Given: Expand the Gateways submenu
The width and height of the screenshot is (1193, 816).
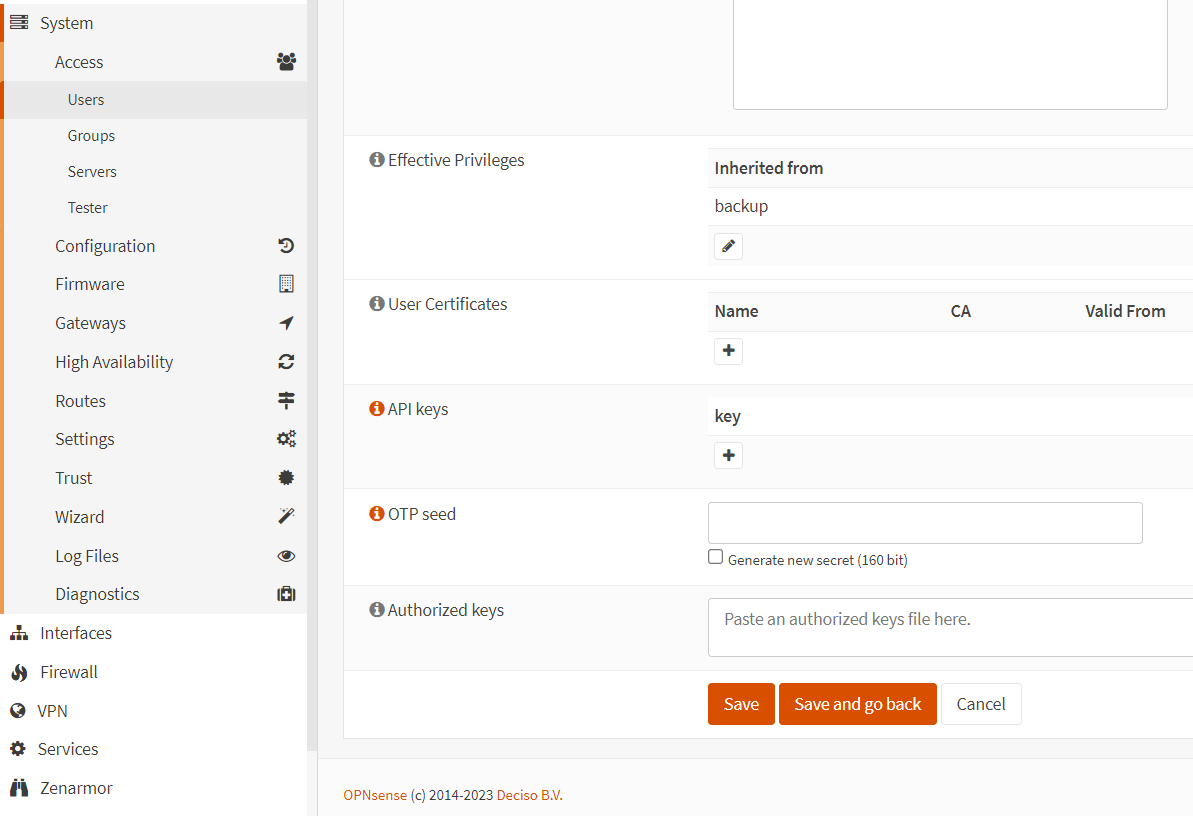Looking at the screenshot, I should tap(155, 323).
